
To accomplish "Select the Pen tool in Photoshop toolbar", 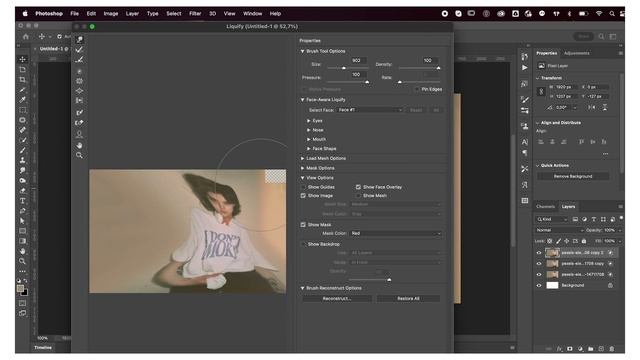I will 23,211.
